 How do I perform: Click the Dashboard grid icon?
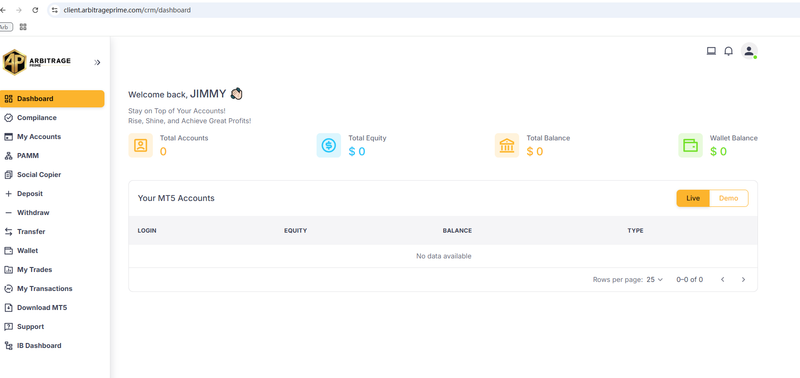(8, 99)
